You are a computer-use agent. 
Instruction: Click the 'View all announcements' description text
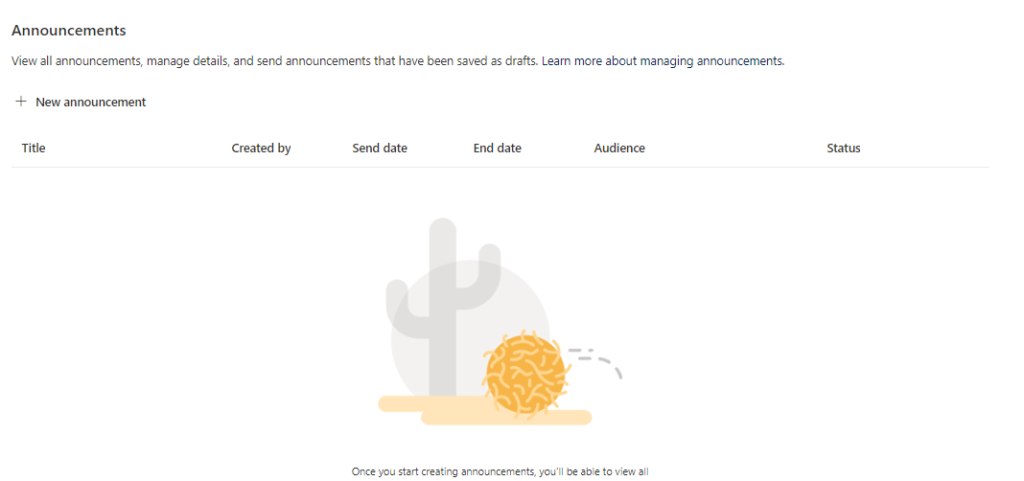click(x=77, y=61)
